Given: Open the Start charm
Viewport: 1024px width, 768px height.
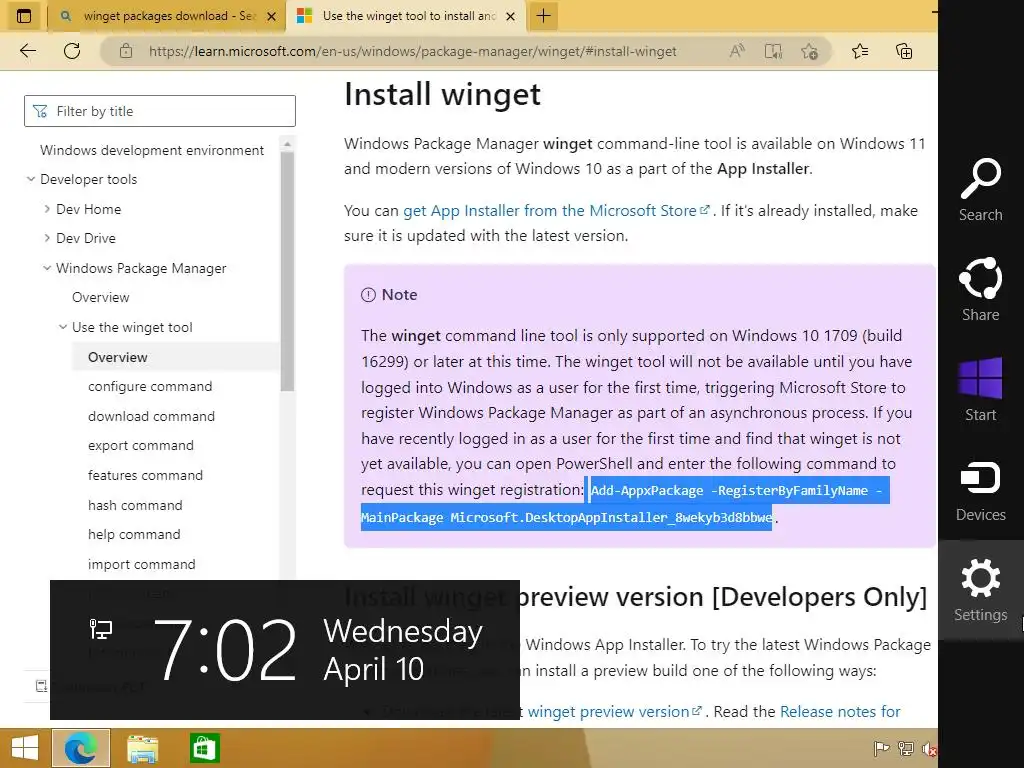Looking at the screenshot, I should pos(980,389).
